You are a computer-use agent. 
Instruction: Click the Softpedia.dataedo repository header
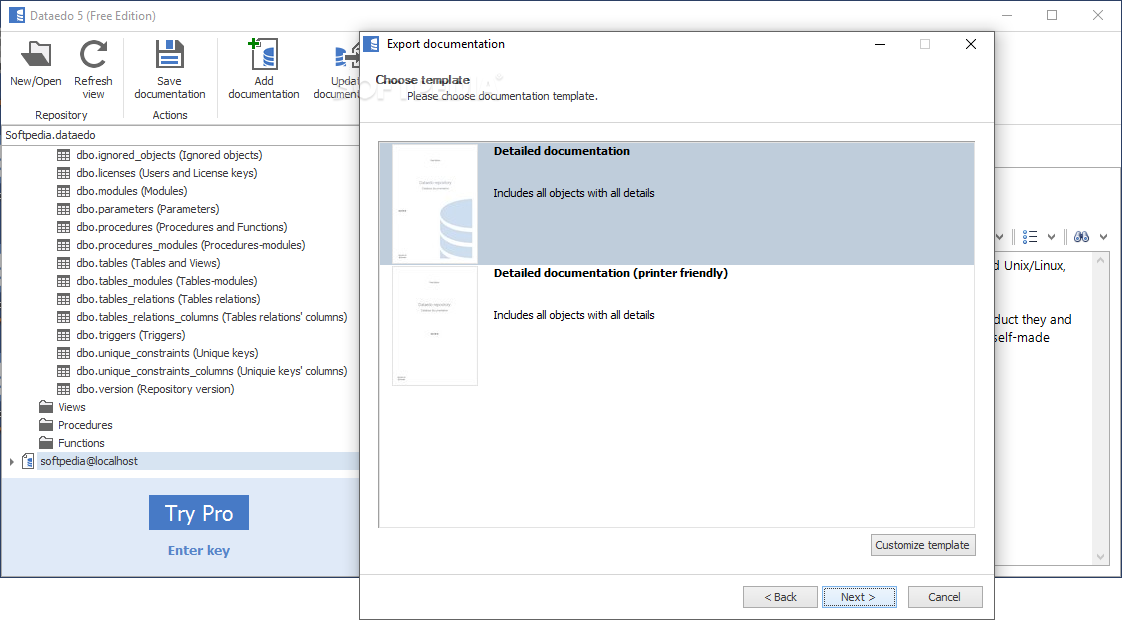pyautogui.click(x=180, y=135)
